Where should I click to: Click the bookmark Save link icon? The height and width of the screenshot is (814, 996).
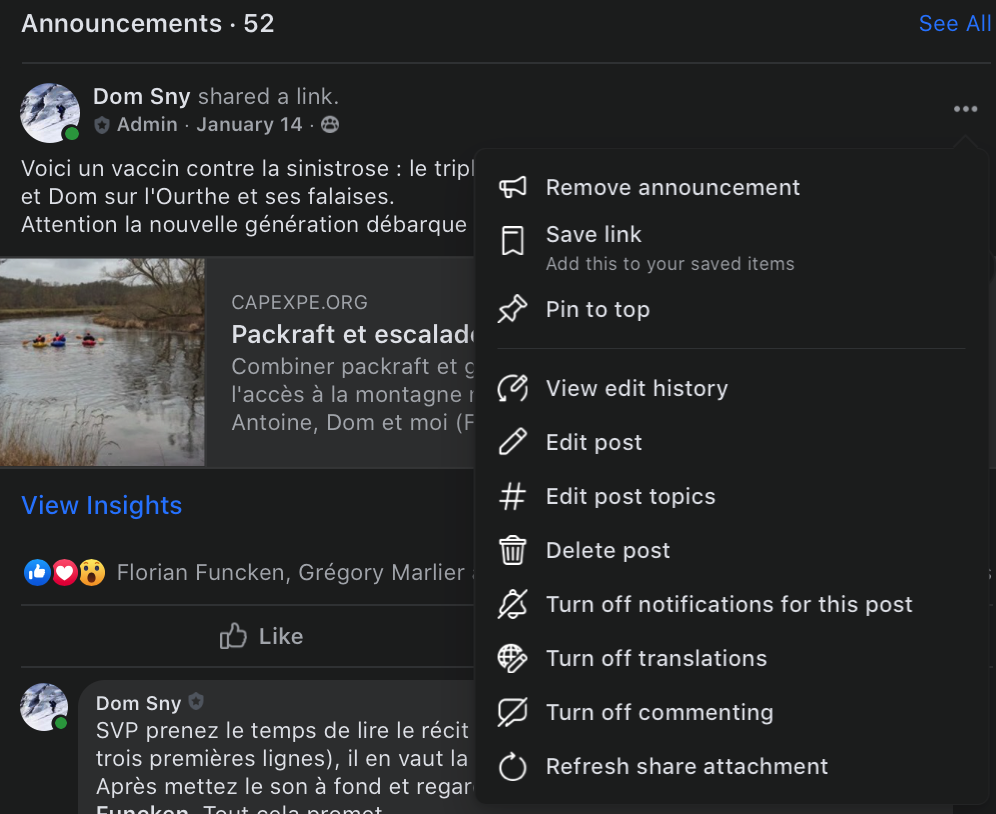tap(513, 241)
